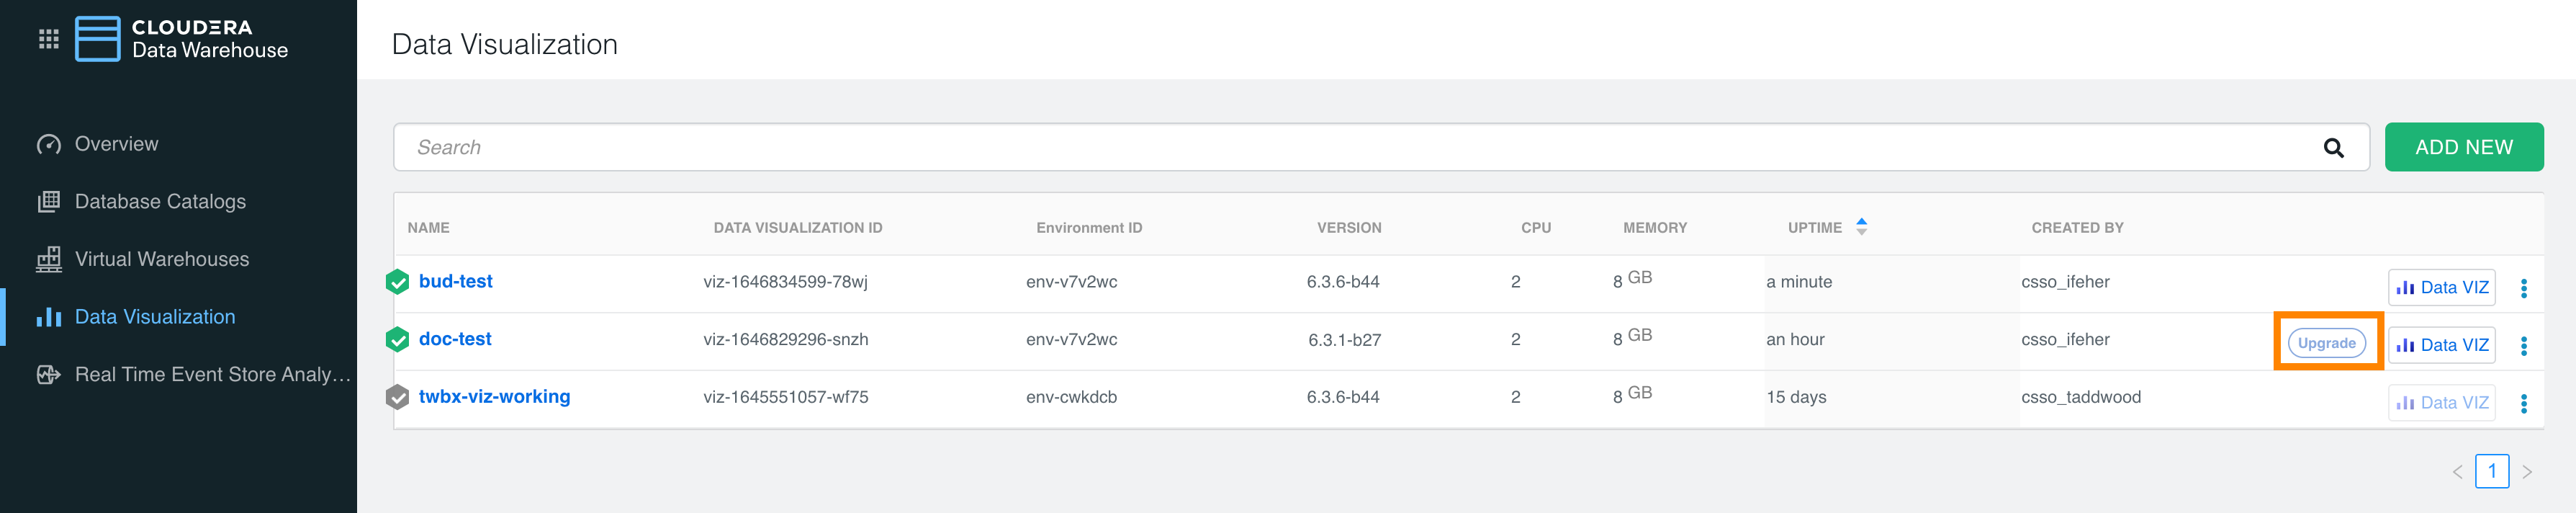Open the three-dot menu for doc-test
The image size is (2576, 513).
(x=2523, y=346)
